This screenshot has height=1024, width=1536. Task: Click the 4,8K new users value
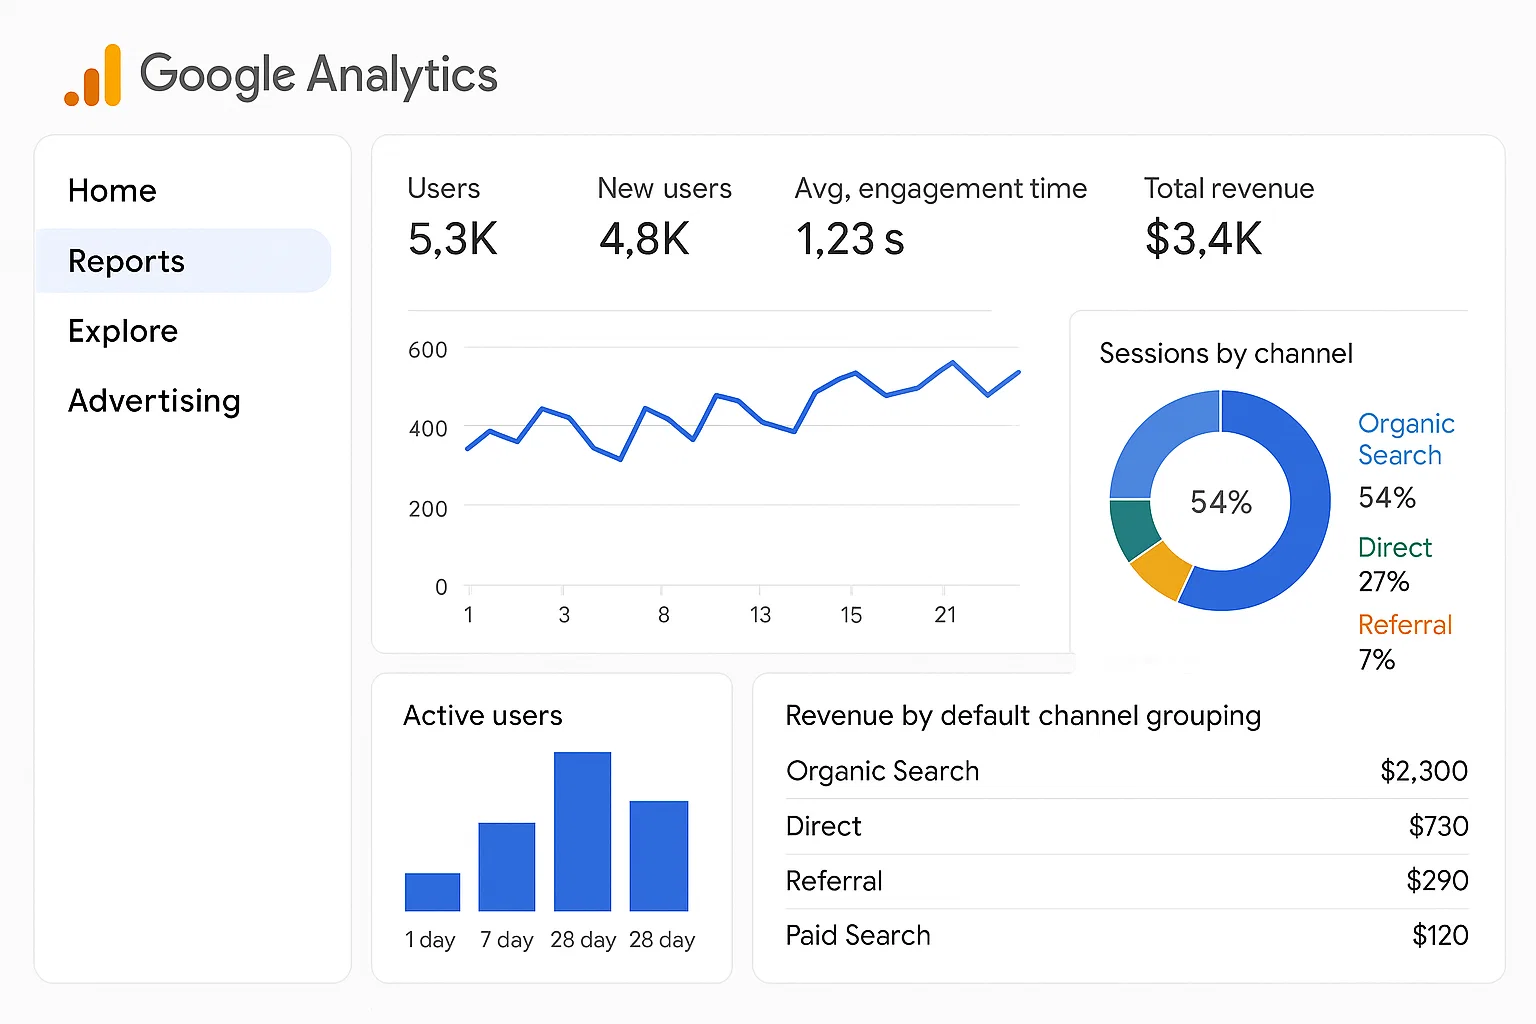tap(644, 239)
